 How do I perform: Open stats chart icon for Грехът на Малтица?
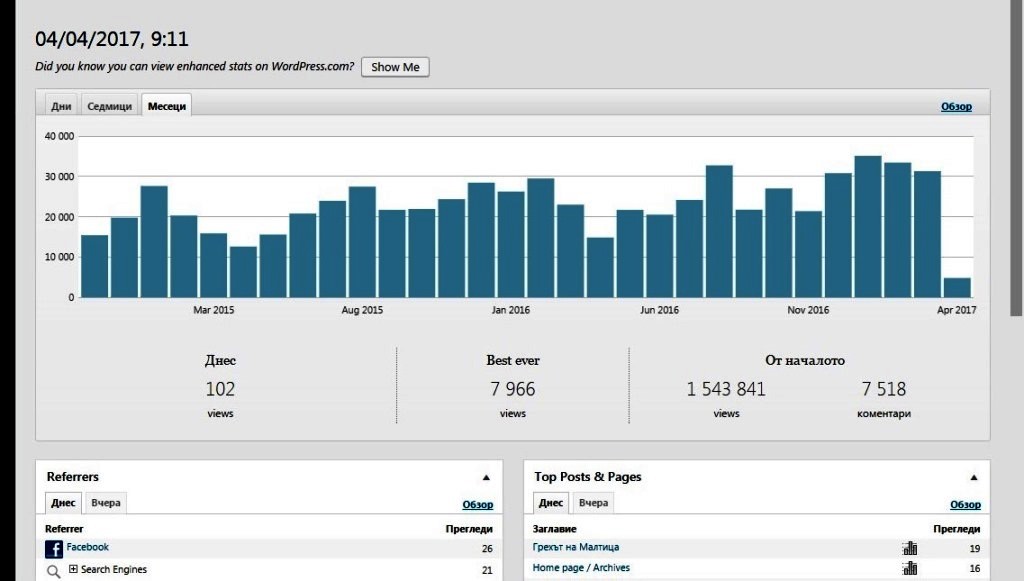pos(910,548)
